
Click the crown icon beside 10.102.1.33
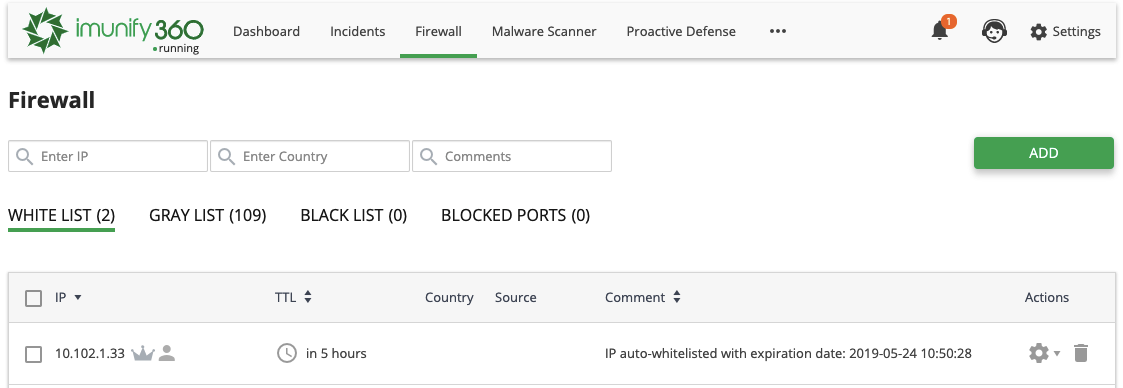pyautogui.click(x=143, y=354)
